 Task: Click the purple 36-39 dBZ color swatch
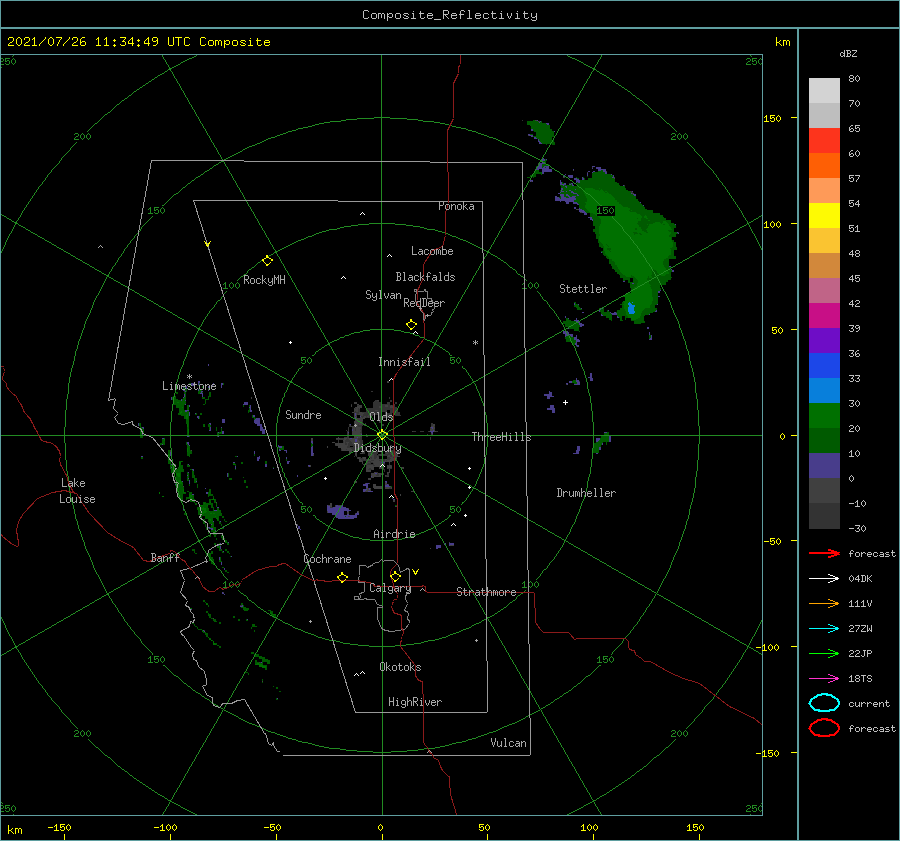pos(824,341)
